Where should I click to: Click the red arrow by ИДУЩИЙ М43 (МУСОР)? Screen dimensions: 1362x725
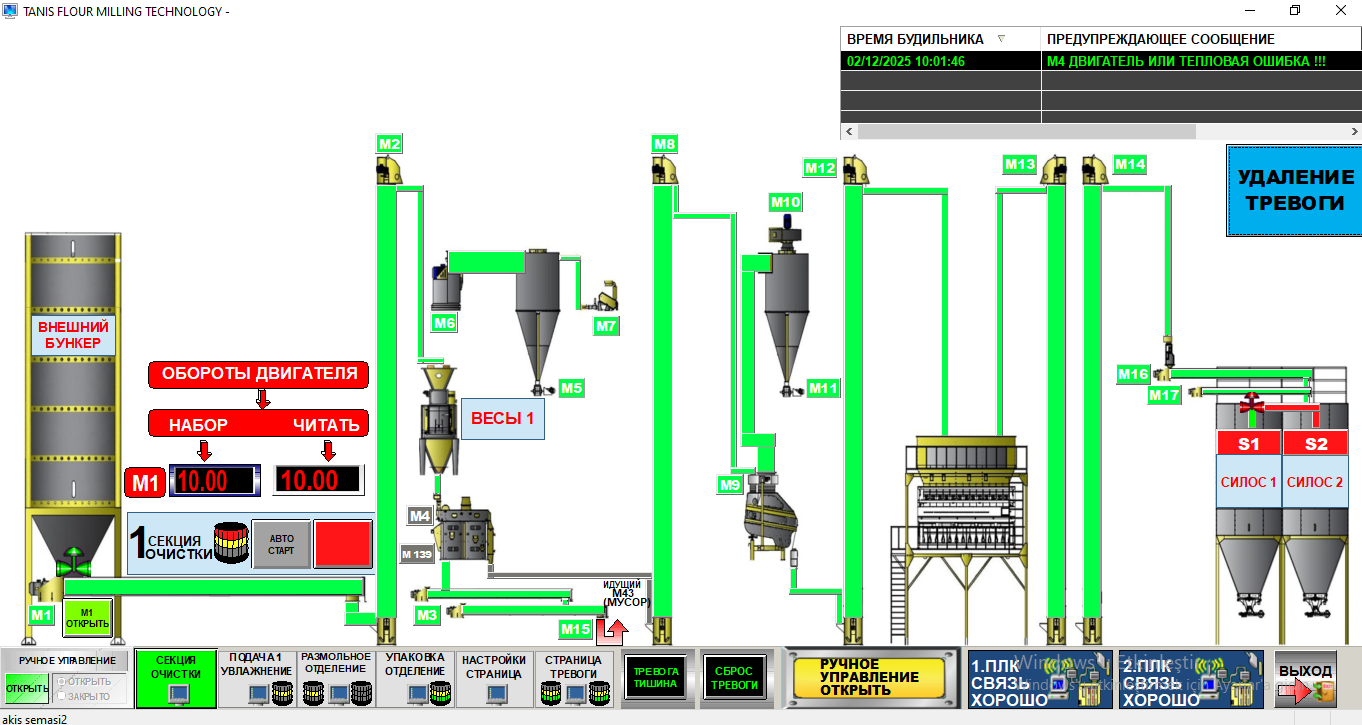(611, 631)
